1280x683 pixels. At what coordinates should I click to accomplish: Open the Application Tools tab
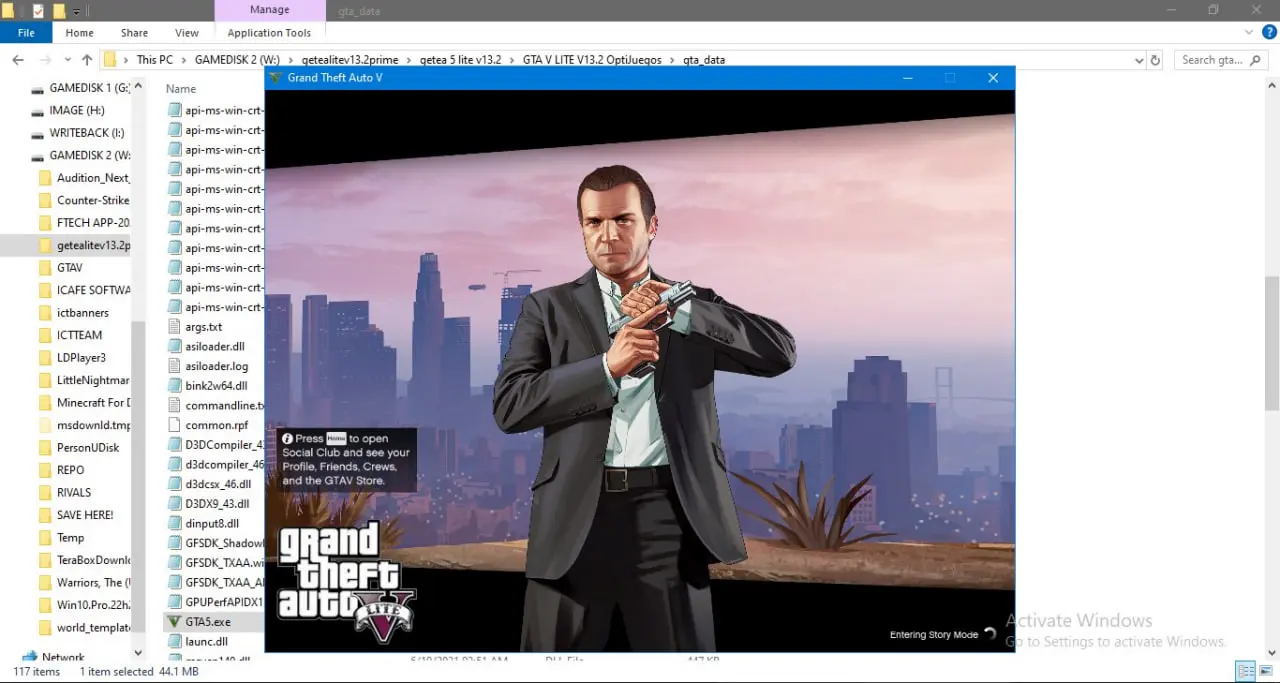(270, 33)
